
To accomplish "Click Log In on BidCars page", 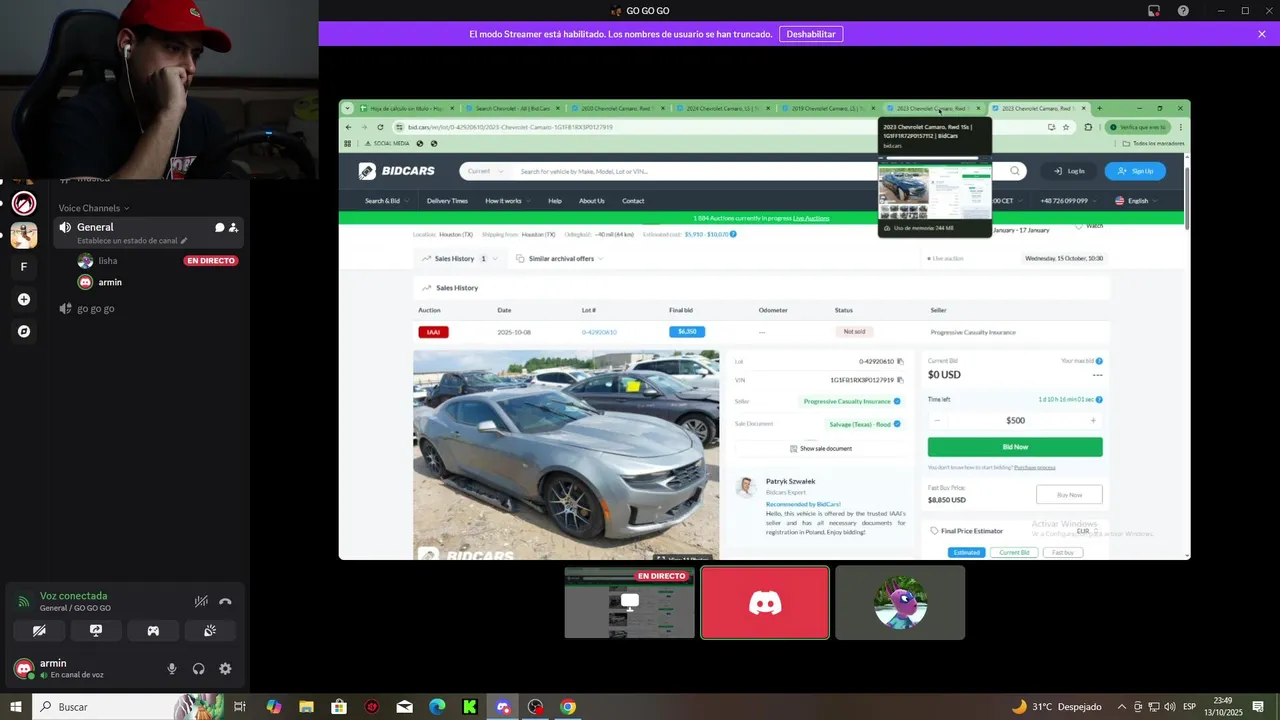I will coord(1070,171).
